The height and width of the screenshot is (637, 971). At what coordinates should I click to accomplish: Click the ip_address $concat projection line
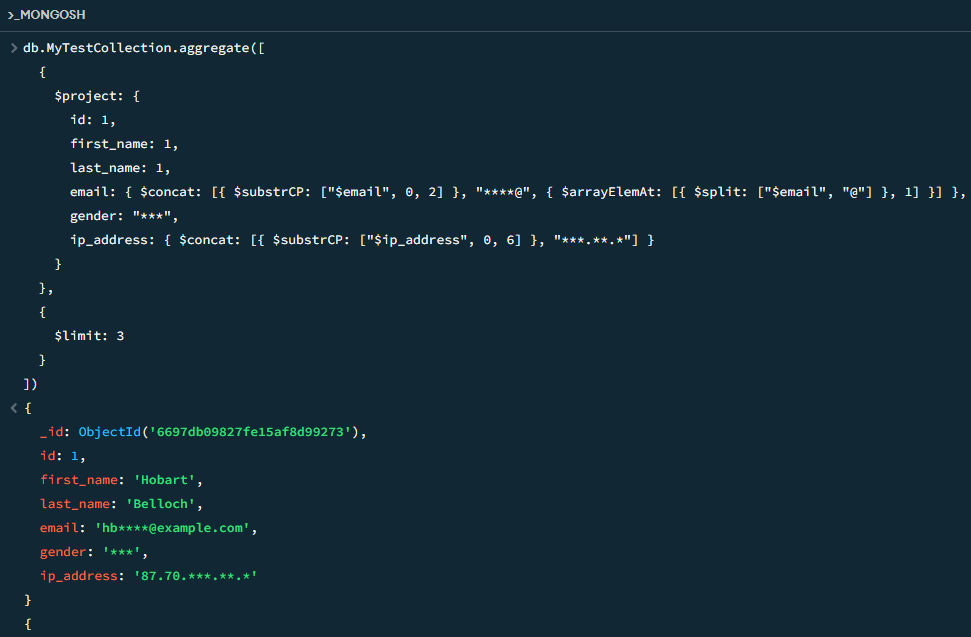(x=362, y=240)
